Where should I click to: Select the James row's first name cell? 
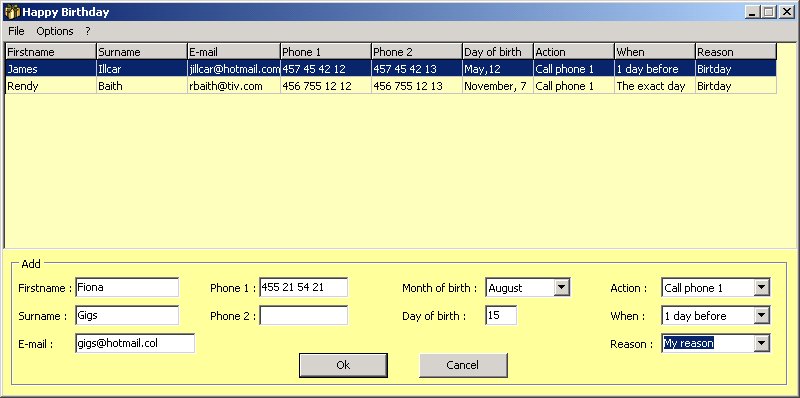click(x=51, y=69)
